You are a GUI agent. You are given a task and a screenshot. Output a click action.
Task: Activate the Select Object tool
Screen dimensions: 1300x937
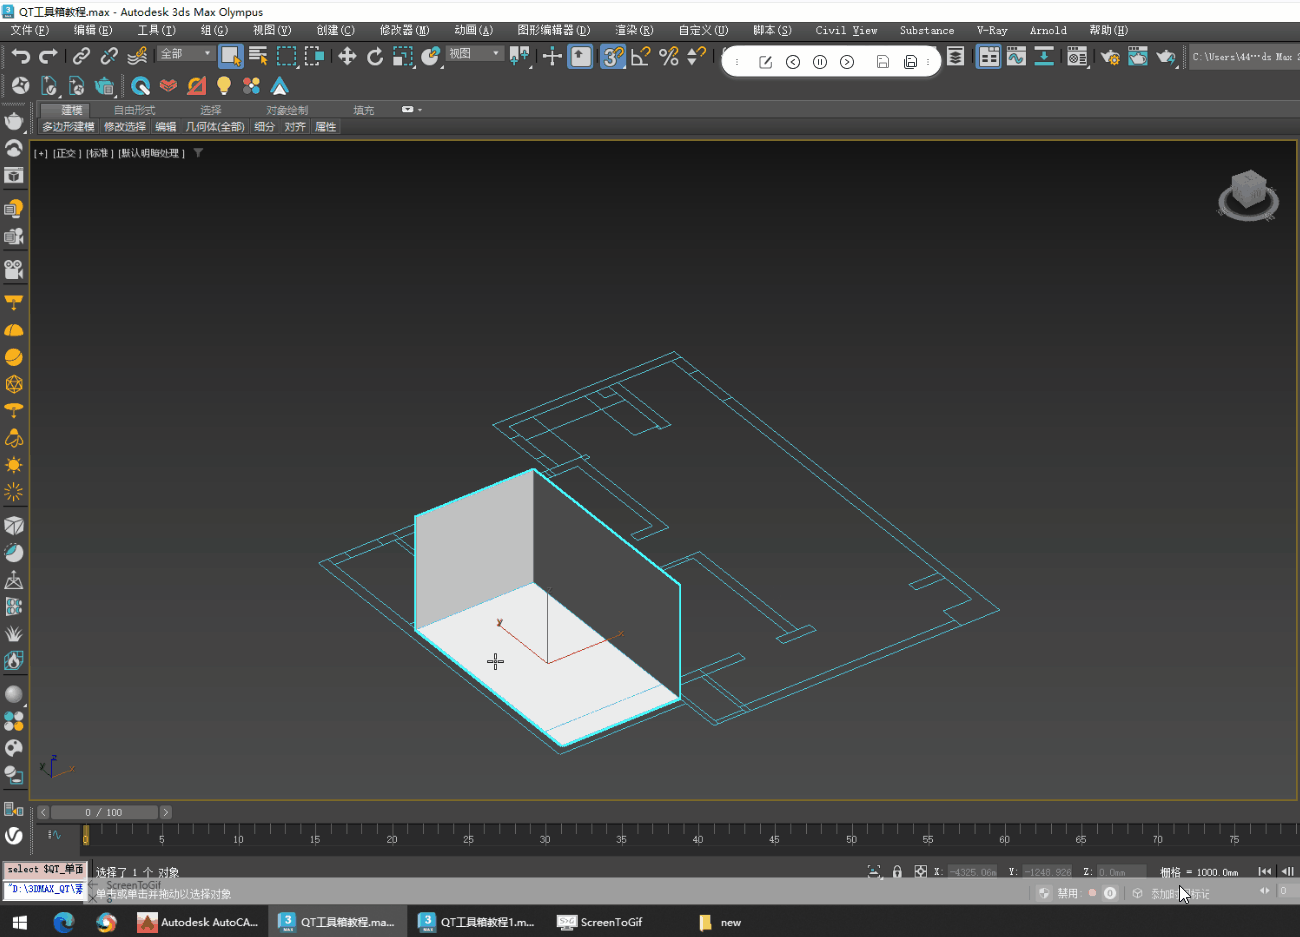(231, 57)
